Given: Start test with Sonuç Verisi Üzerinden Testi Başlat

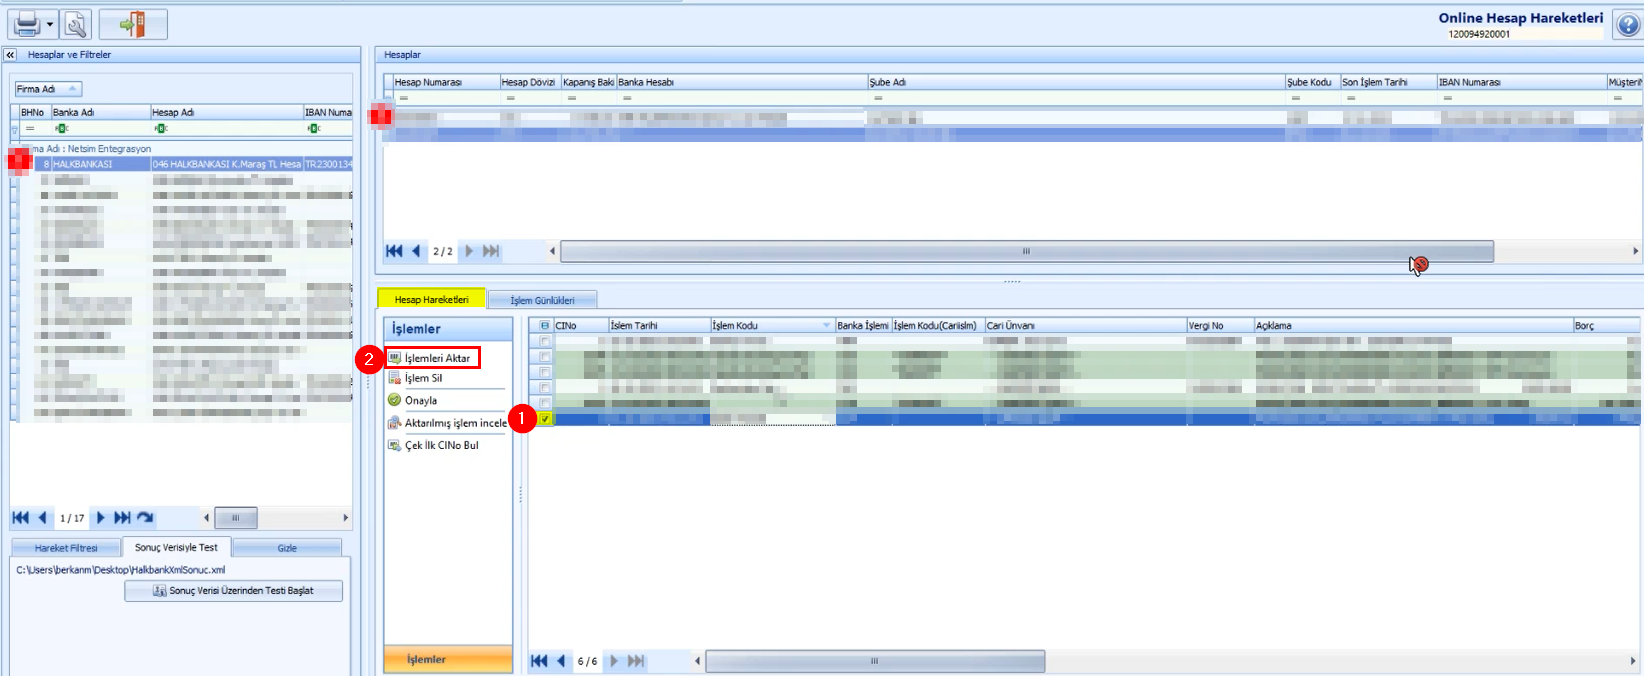Looking at the screenshot, I should pyautogui.click(x=234, y=591).
